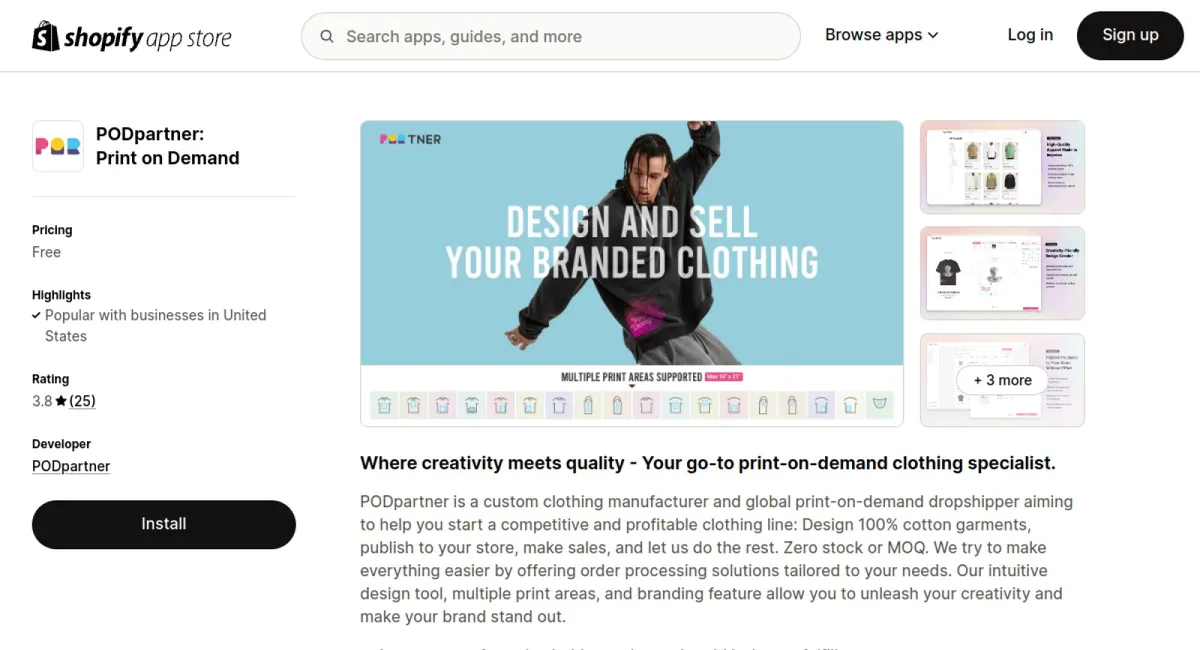Show the + 3 more screenshots
Image resolution: width=1200 pixels, height=650 pixels.
(x=1002, y=380)
